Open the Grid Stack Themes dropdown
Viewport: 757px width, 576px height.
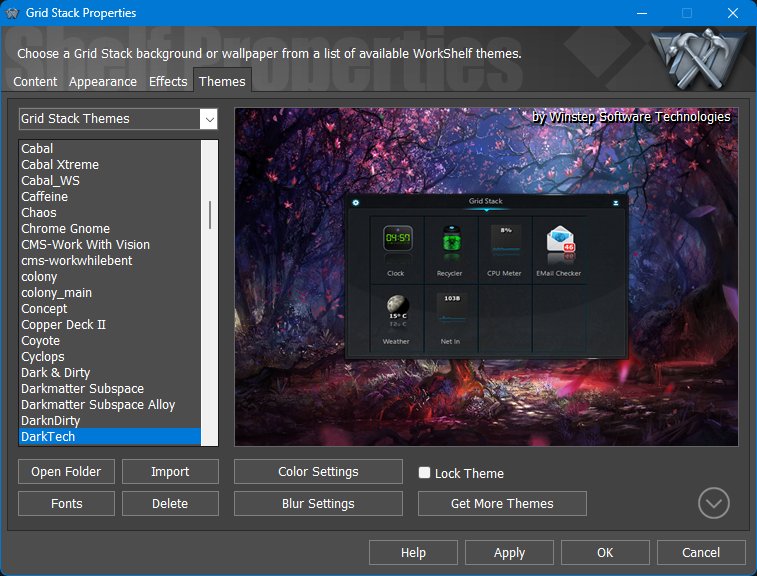pos(118,119)
